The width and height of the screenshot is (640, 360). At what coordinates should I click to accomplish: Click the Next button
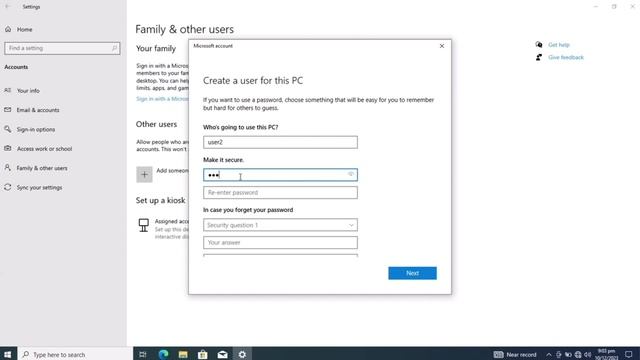pyautogui.click(x=412, y=273)
